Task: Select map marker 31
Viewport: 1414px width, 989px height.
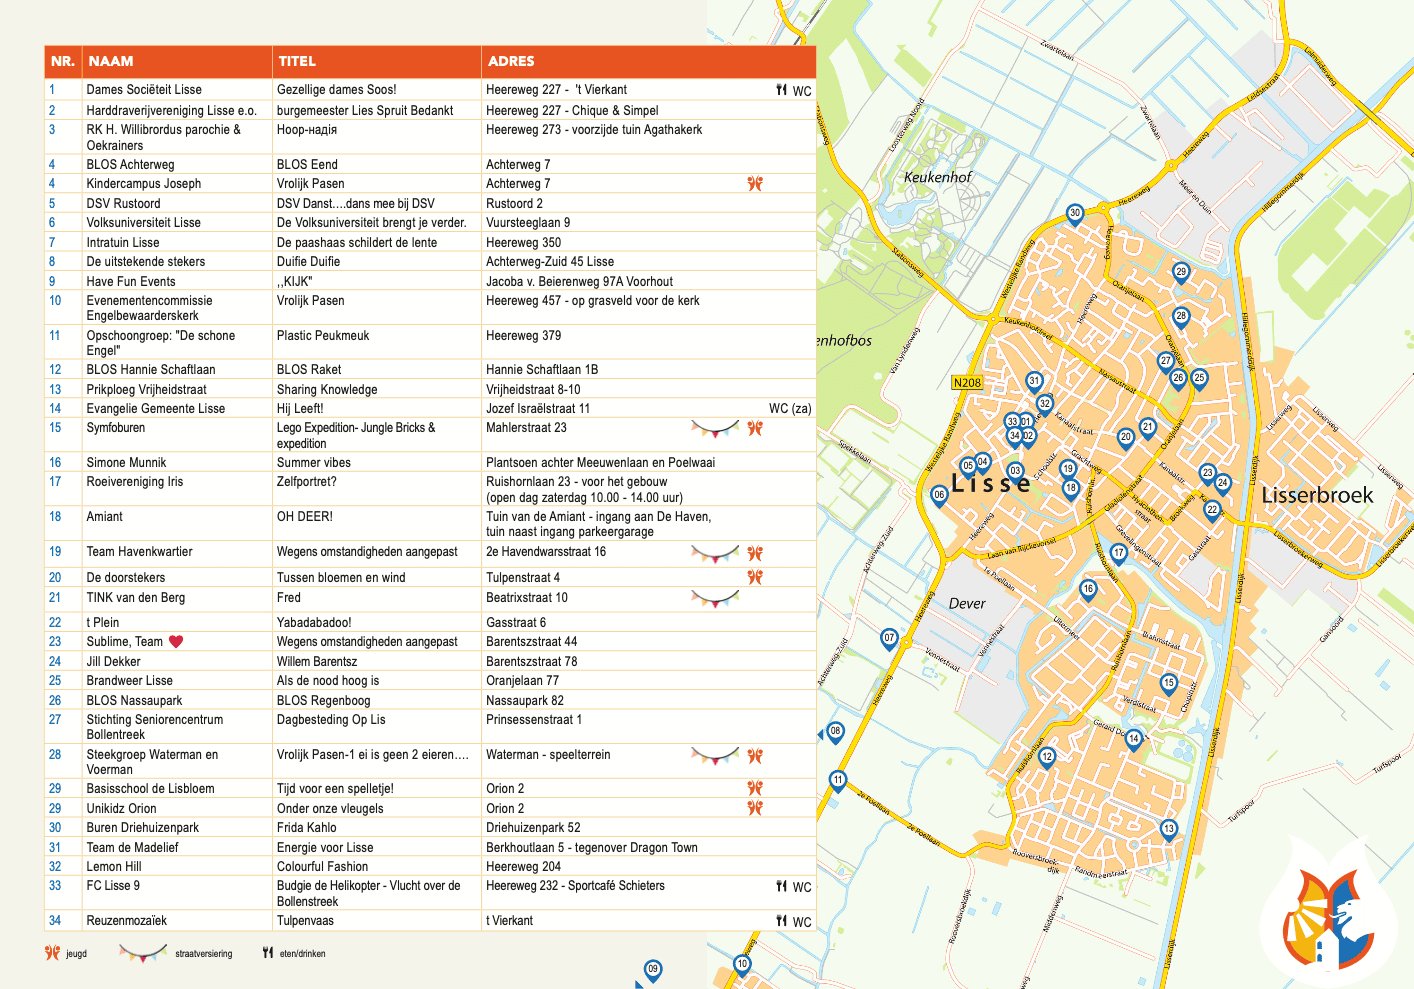Action: [1034, 382]
